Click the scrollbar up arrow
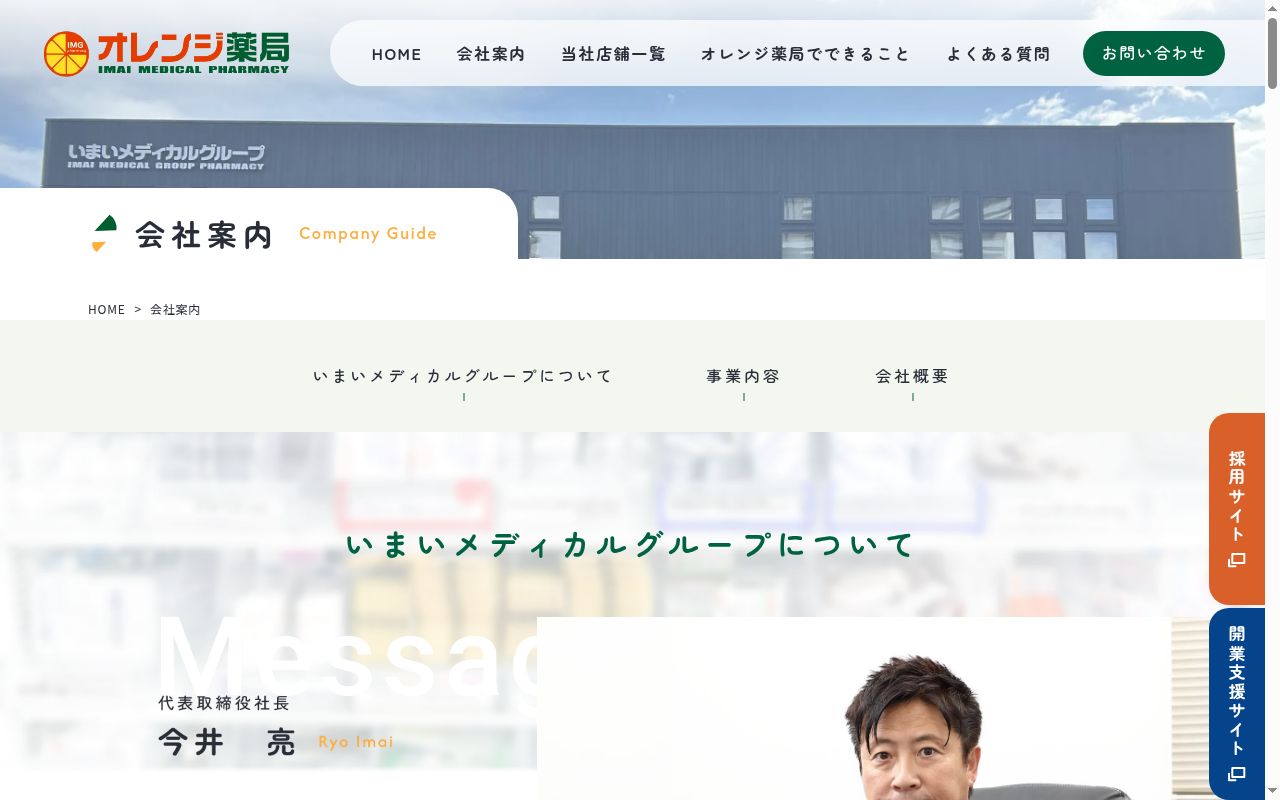Viewport: 1280px width, 800px height. [x=1272, y=8]
